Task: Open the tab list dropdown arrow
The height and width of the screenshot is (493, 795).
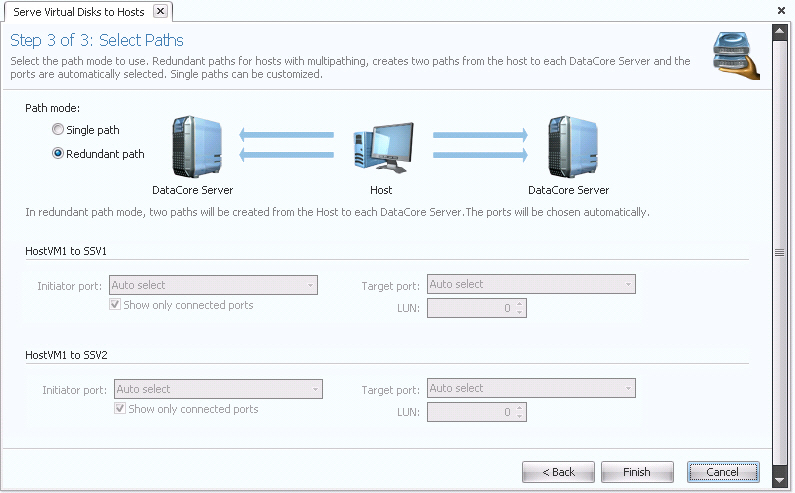Action: pos(780,11)
